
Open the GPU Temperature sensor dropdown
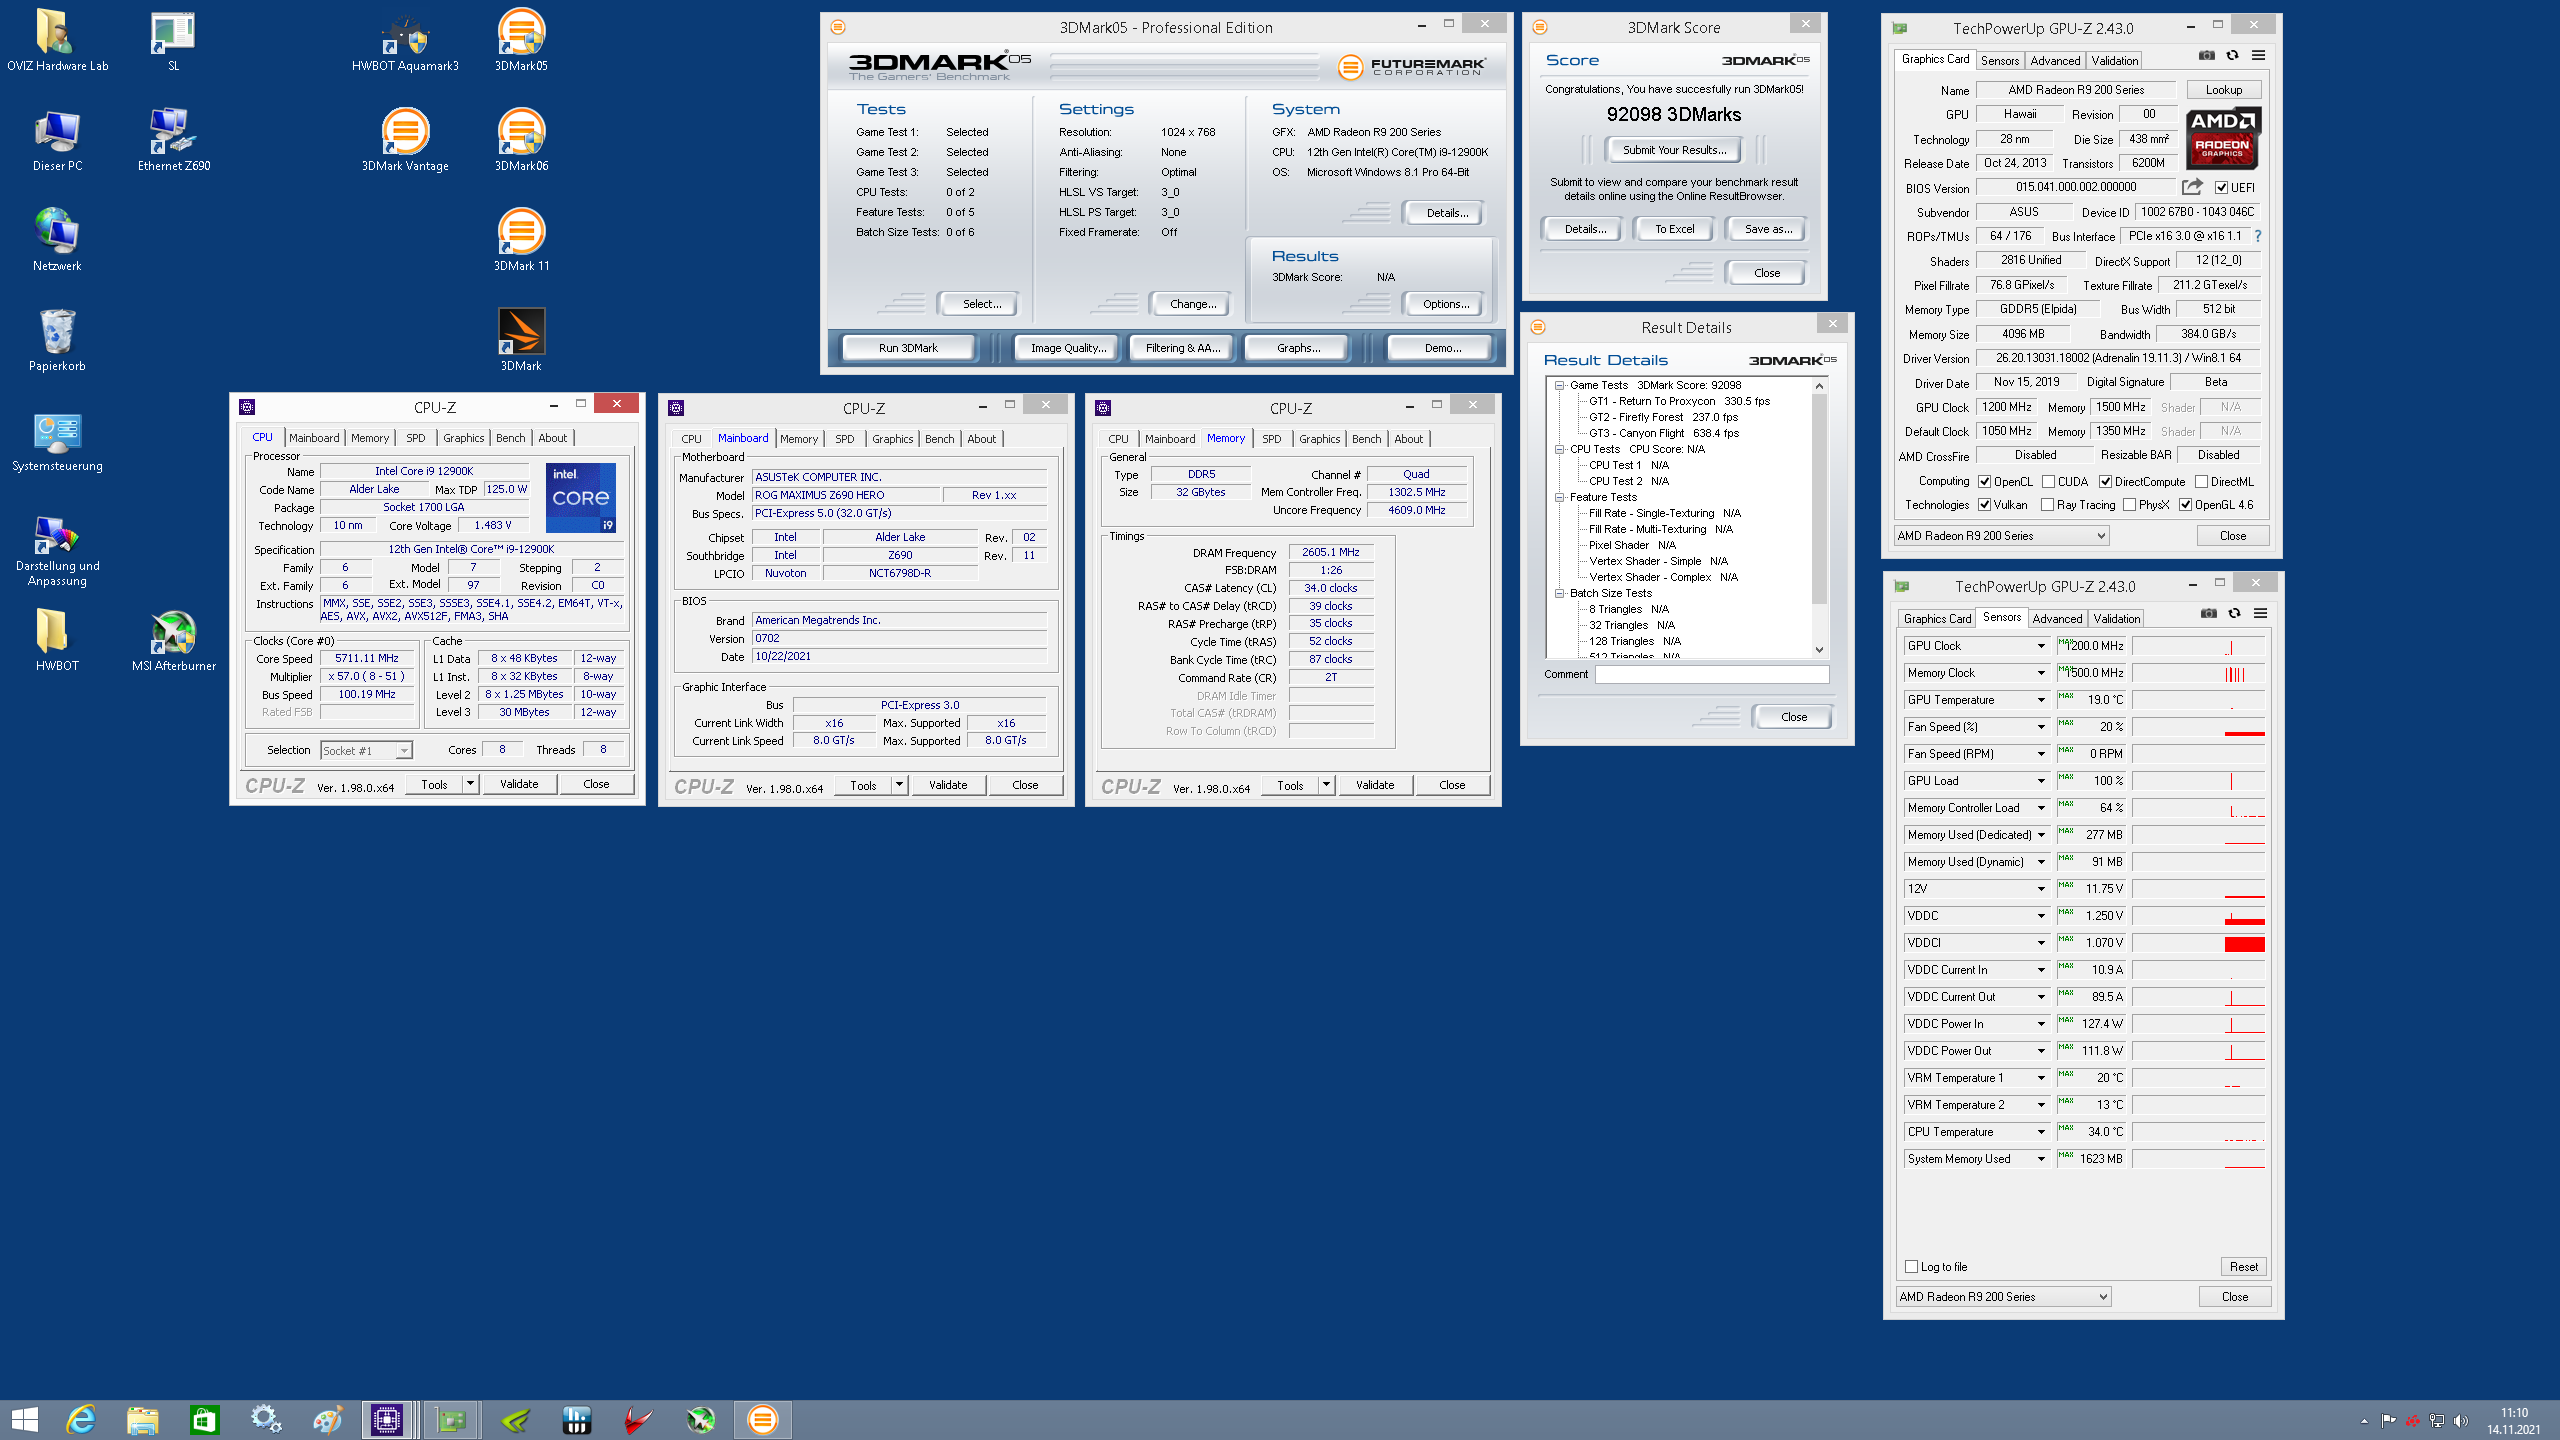coord(2041,700)
